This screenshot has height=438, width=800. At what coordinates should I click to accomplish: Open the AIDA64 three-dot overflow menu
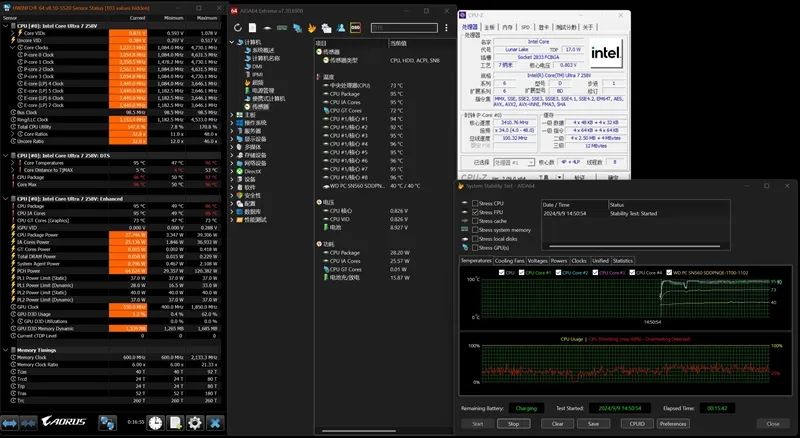[x=446, y=28]
